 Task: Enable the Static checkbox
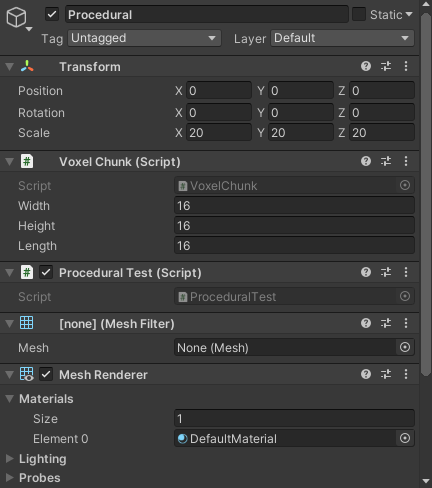pyautogui.click(x=359, y=14)
